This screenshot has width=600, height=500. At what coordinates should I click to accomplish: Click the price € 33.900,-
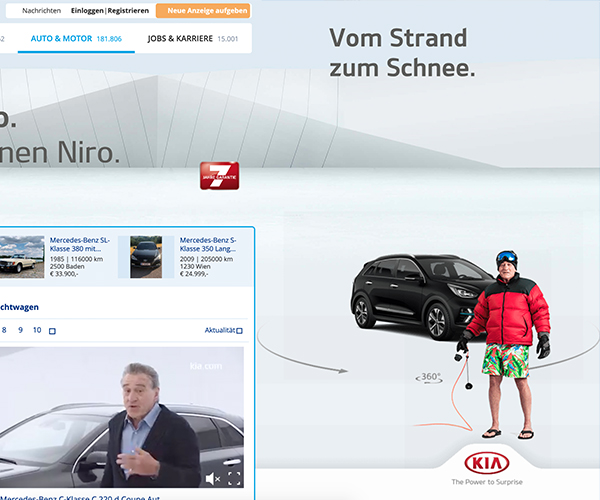[x=64, y=274]
